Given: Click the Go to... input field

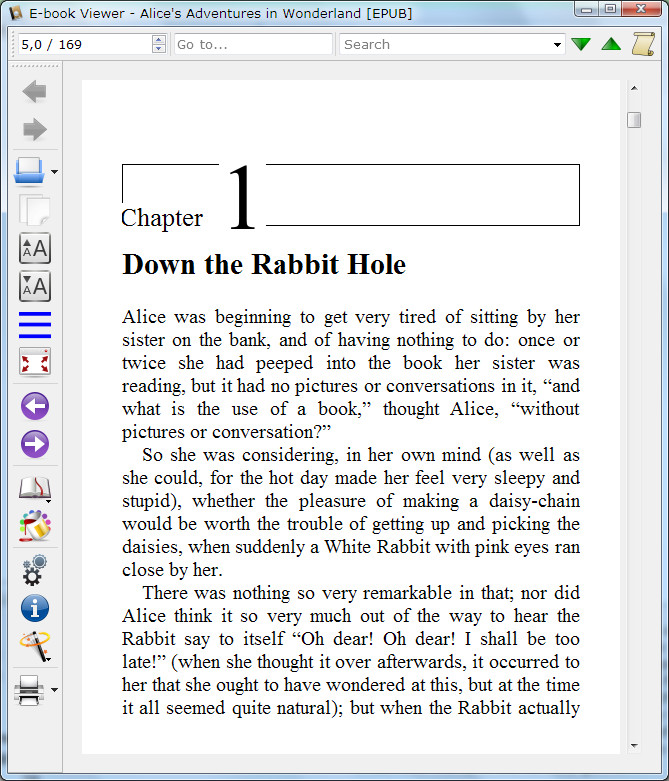Looking at the screenshot, I should pyautogui.click(x=253, y=44).
